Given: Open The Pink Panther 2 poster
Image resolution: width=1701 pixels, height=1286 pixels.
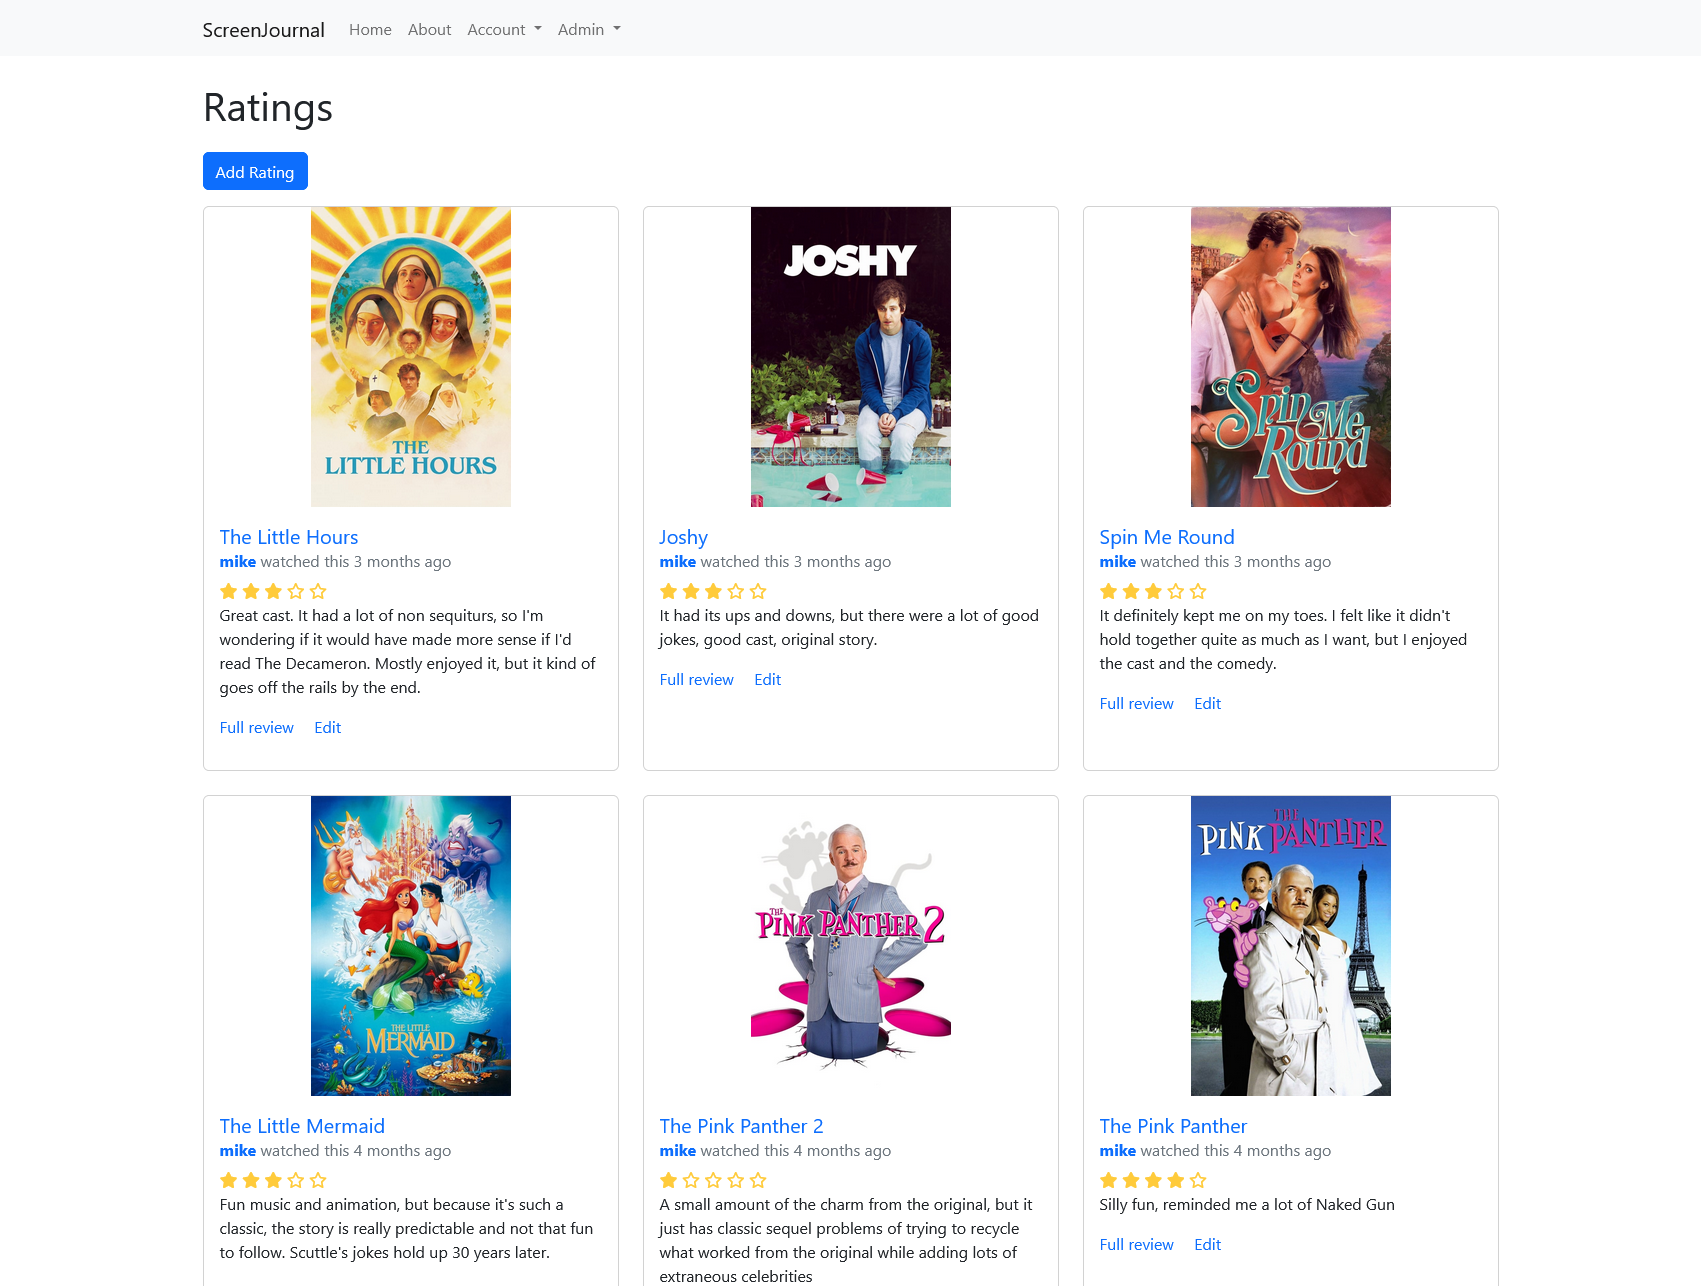Looking at the screenshot, I should (x=850, y=946).
